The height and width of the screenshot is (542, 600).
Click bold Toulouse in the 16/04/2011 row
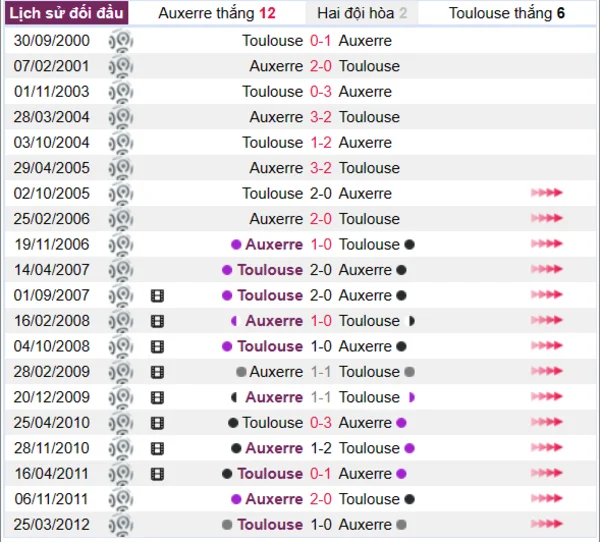click(x=270, y=474)
